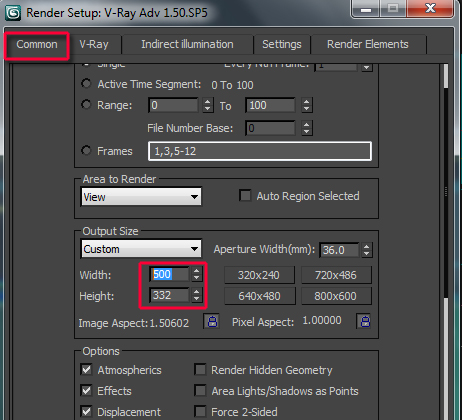462x420 pixels.
Task: Uncheck the Displacement option
Action: [x=87, y=411]
